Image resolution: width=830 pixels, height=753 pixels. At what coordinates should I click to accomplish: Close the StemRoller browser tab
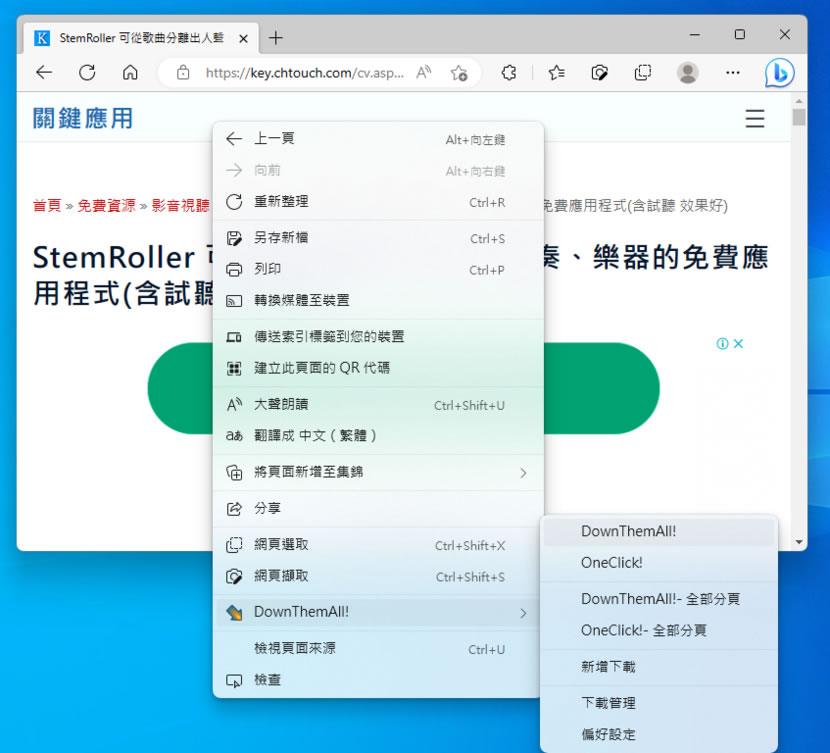243,38
